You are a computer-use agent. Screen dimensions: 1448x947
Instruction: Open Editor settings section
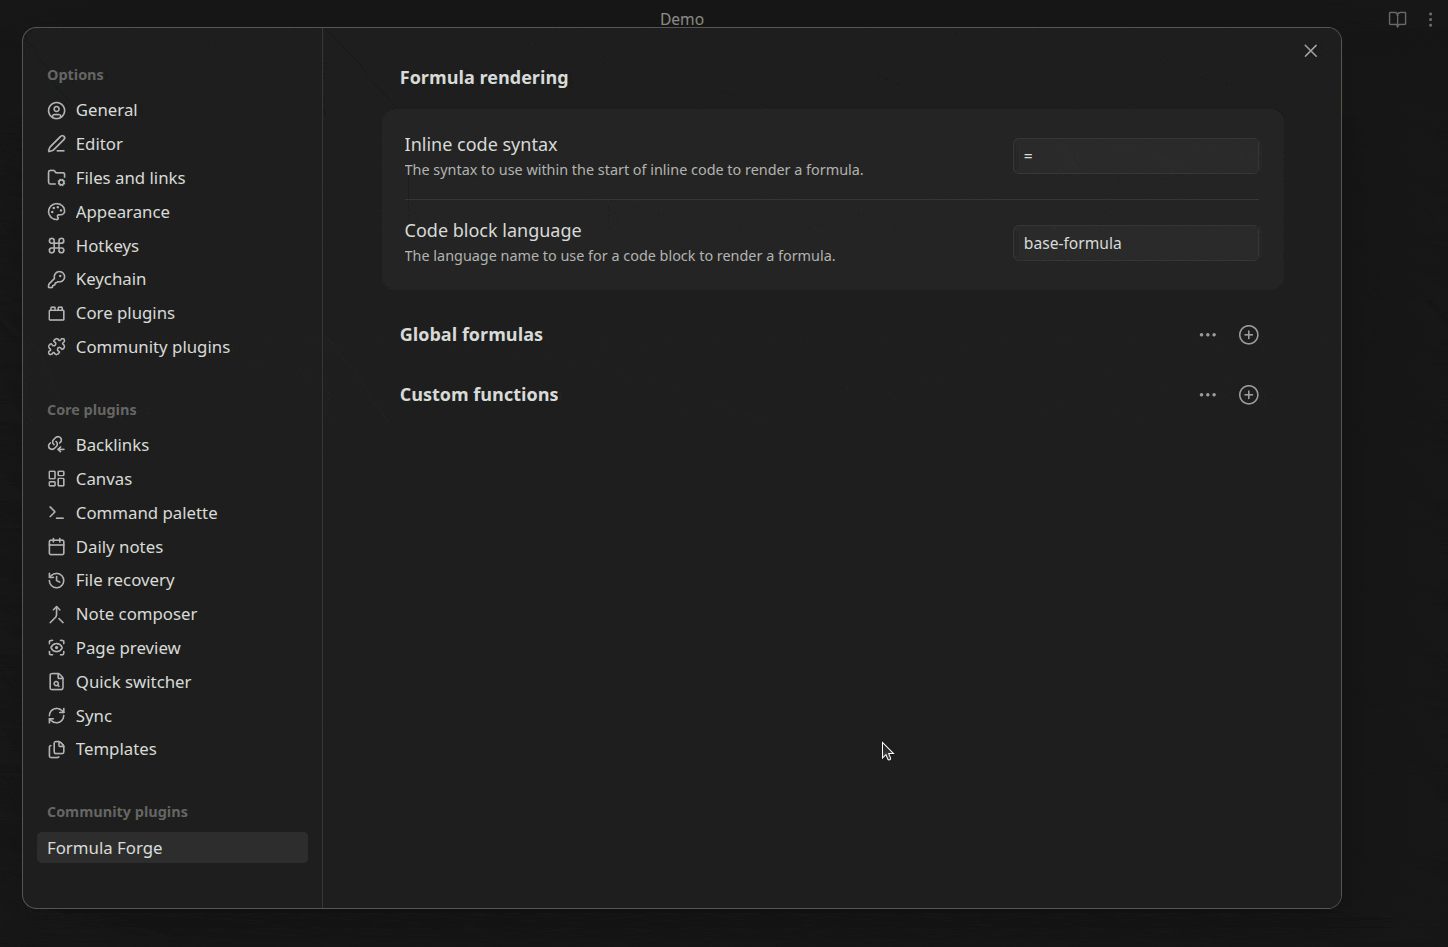(x=172, y=144)
